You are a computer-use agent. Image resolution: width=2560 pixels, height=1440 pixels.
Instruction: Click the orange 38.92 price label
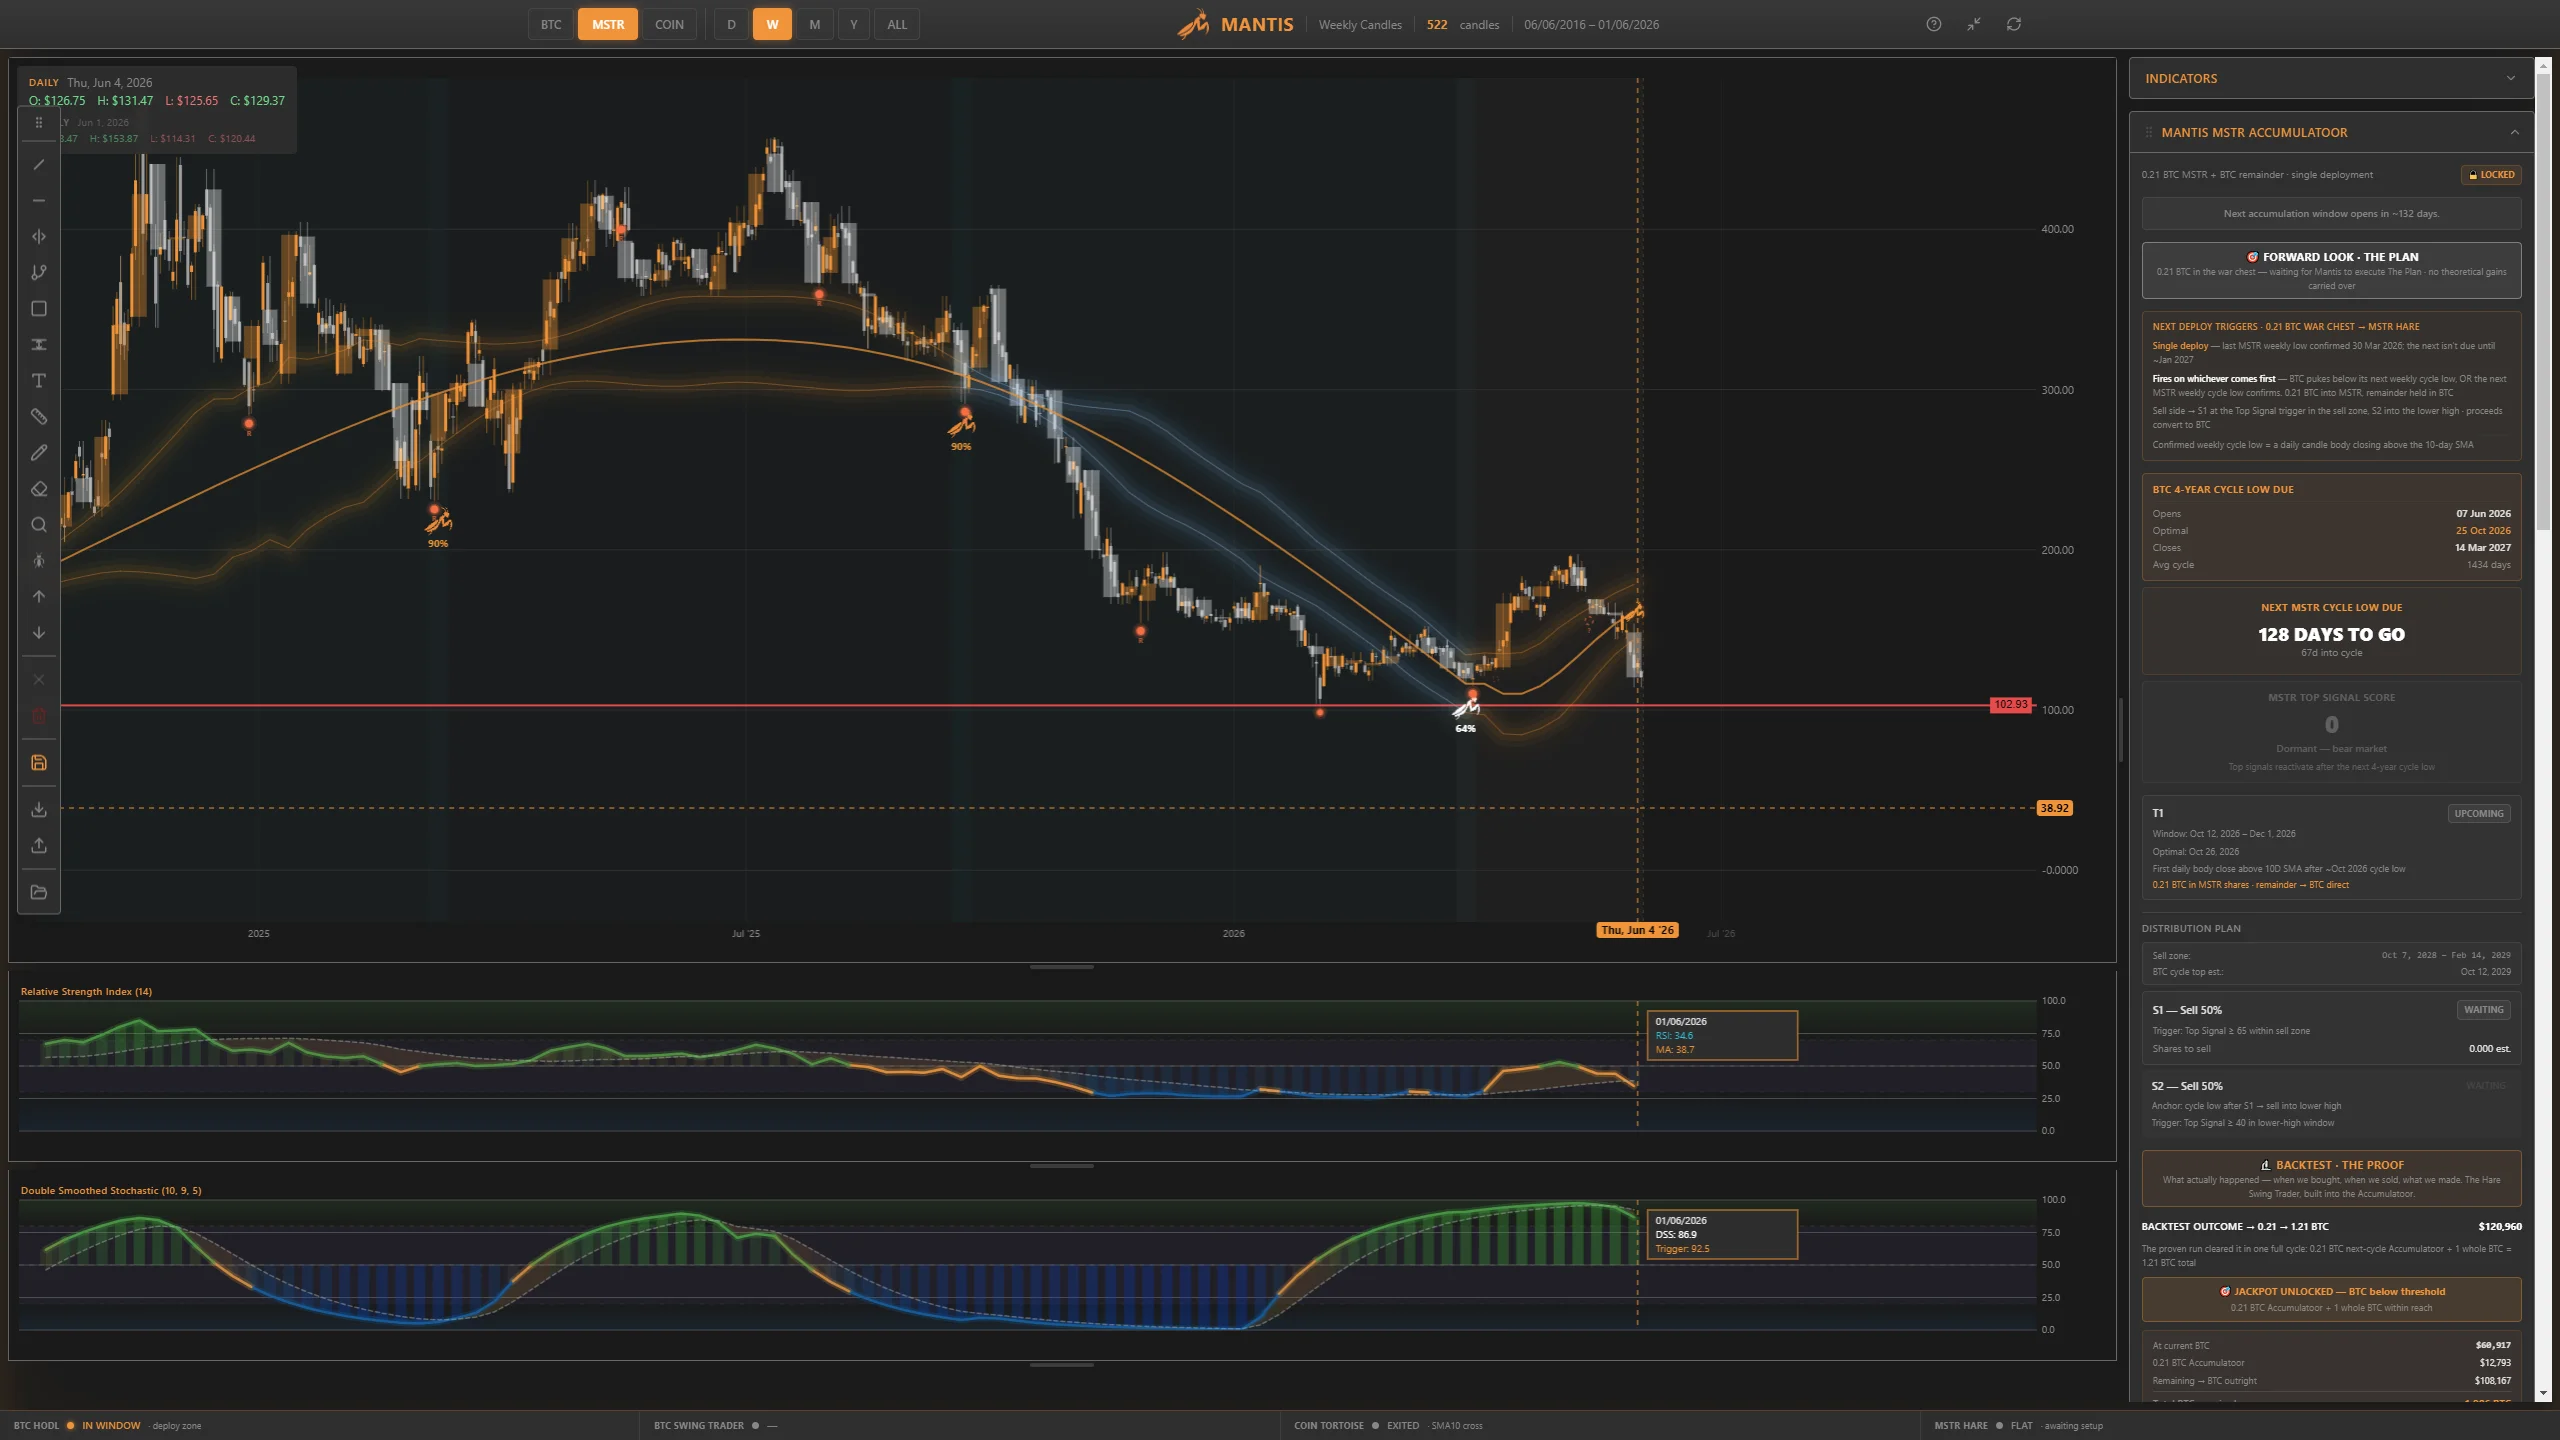[2055, 808]
